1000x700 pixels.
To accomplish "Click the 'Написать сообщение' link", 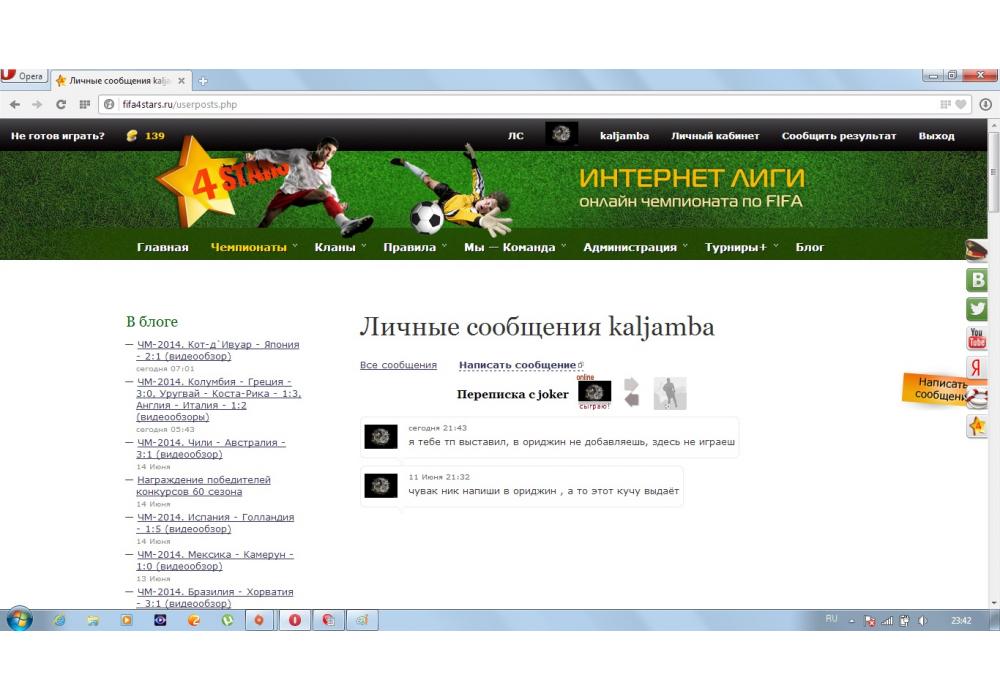I will tap(518, 365).
